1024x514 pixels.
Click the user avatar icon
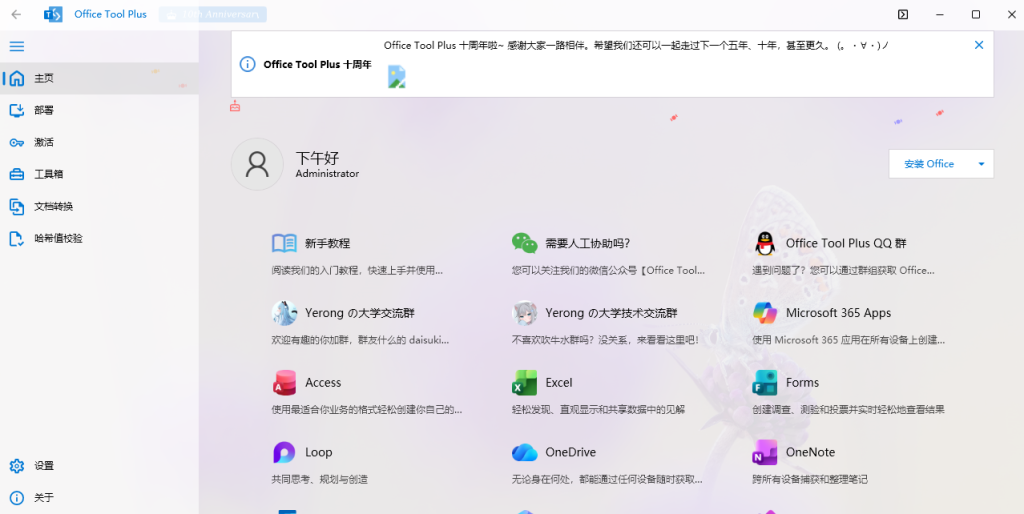pos(257,164)
